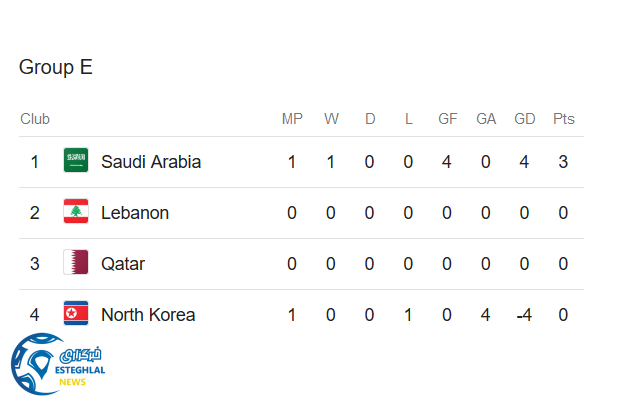Select the Qatar team name

click(x=123, y=263)
